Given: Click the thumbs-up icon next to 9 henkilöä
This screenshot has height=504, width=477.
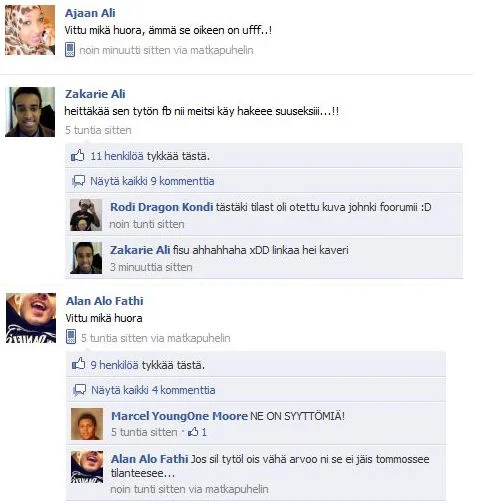Looking at the screenshot, I should (79, 364).
